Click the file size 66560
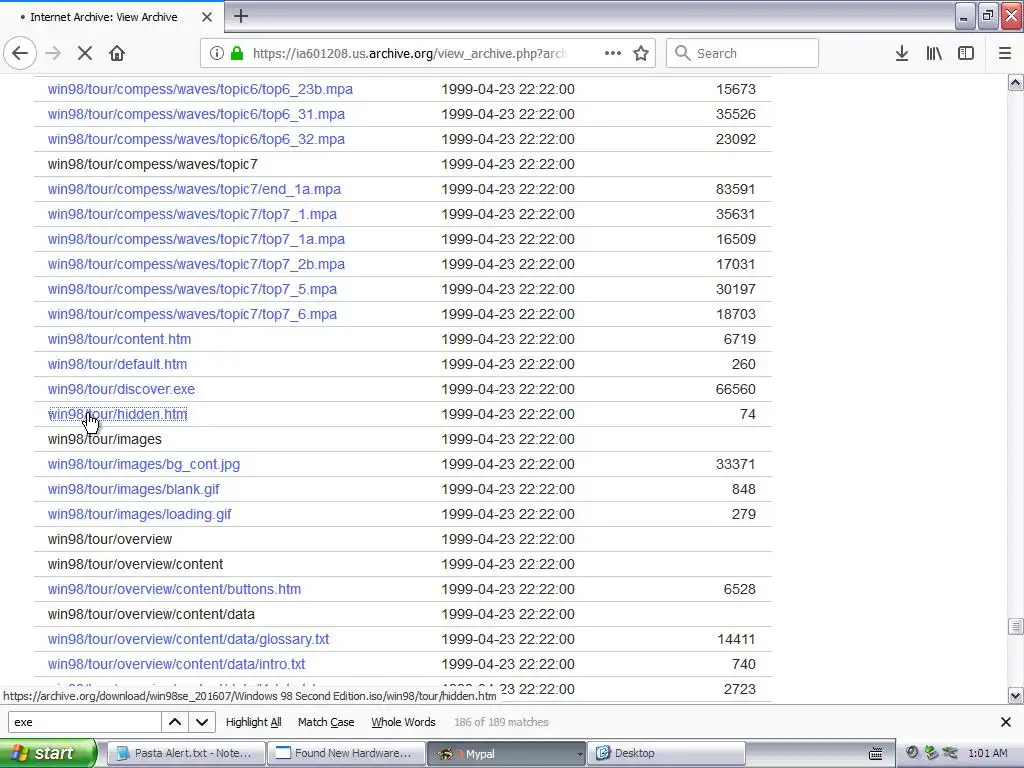Screen dimensions: 1024x768 tap(735, 389)
